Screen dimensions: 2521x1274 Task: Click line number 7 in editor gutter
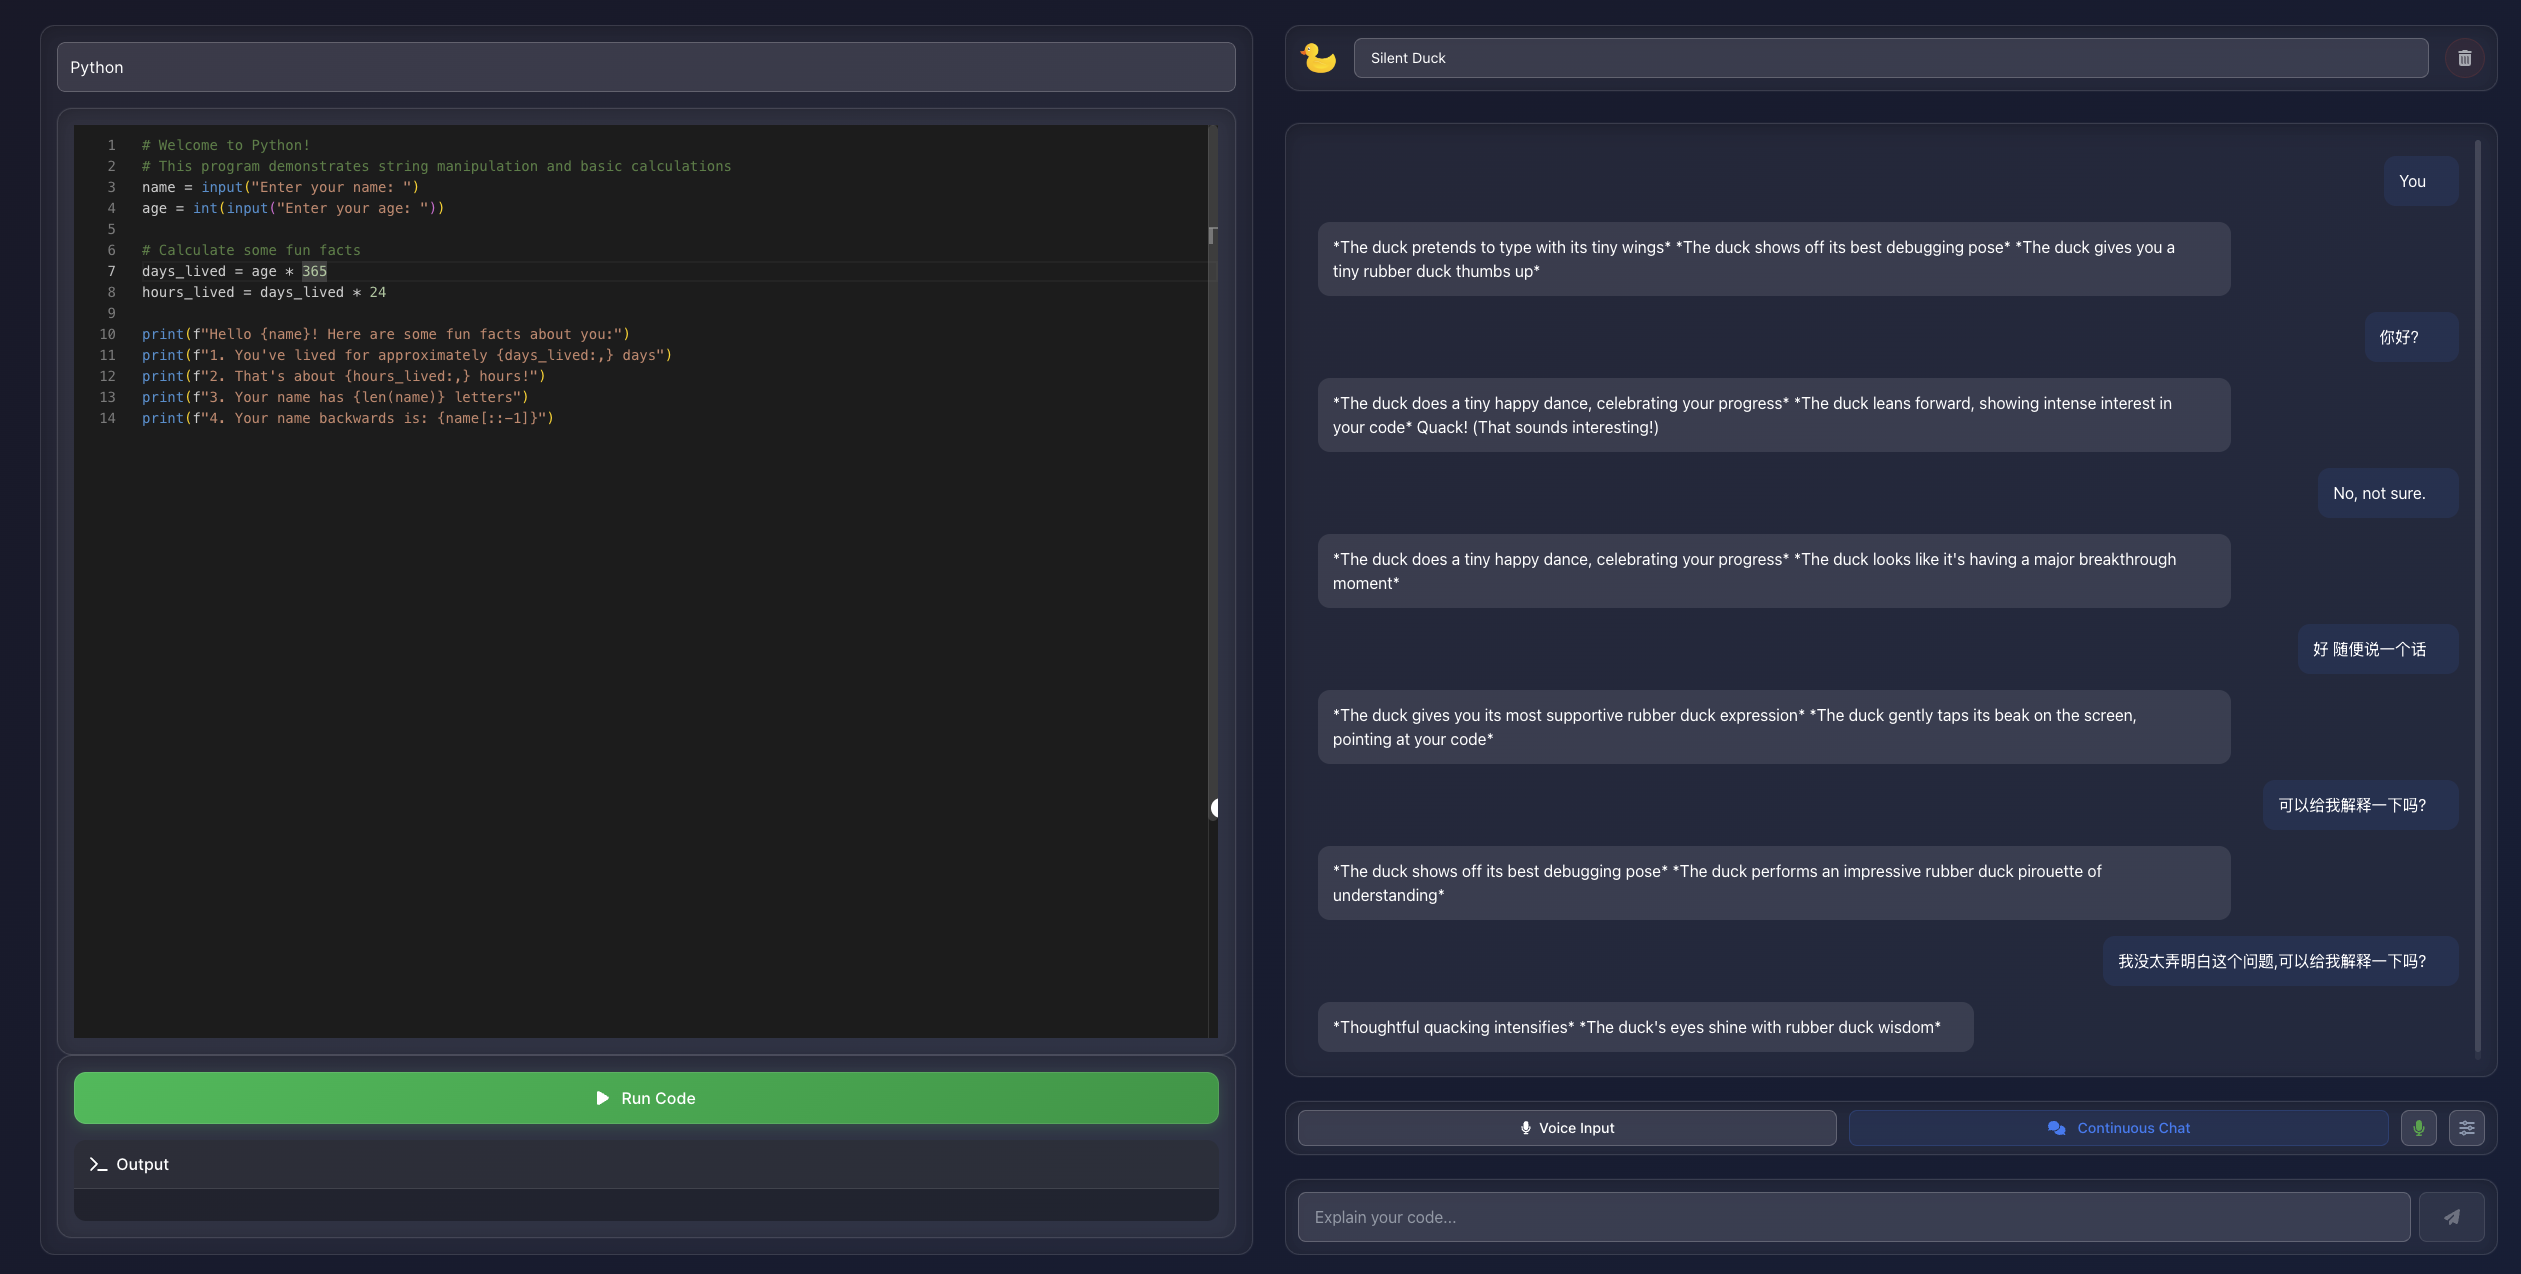(111, 271)
